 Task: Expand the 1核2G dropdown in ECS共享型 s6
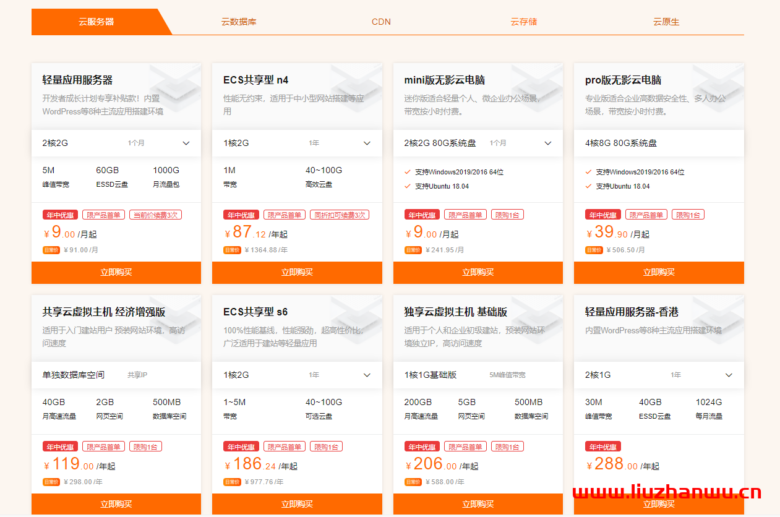tap(368, 375)
